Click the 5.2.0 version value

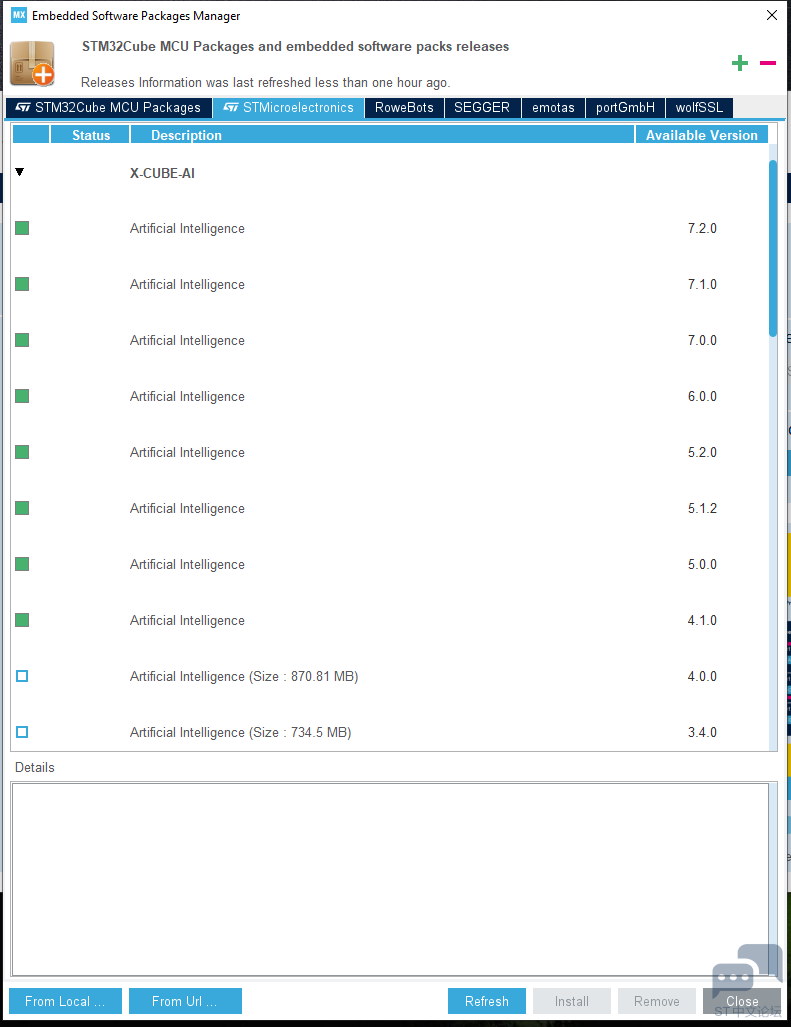tap(702, 452)
